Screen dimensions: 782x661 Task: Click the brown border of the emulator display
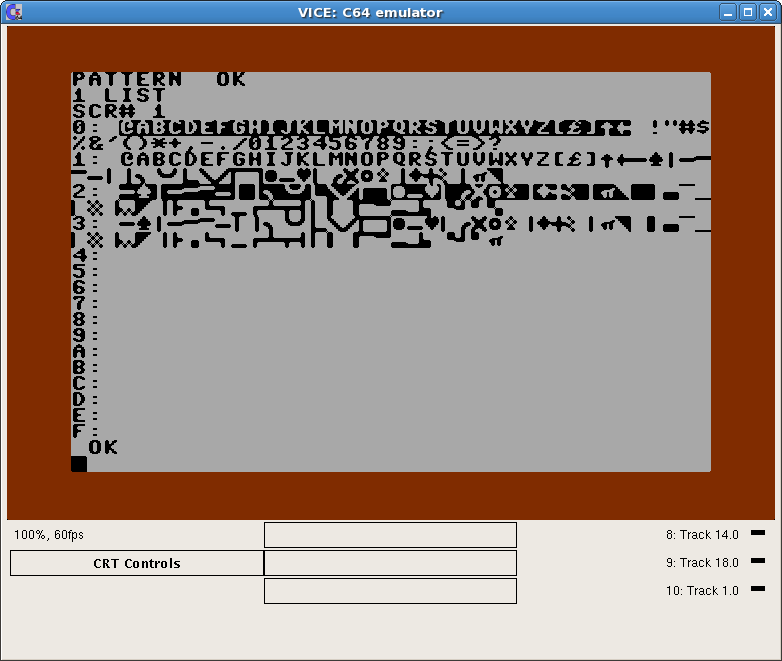(390, 495)
